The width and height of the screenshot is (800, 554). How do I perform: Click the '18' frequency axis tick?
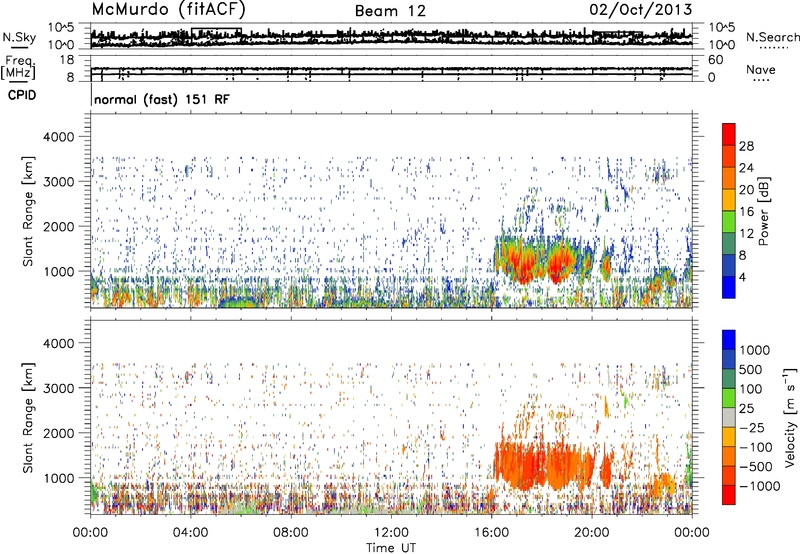coord(67,60)
